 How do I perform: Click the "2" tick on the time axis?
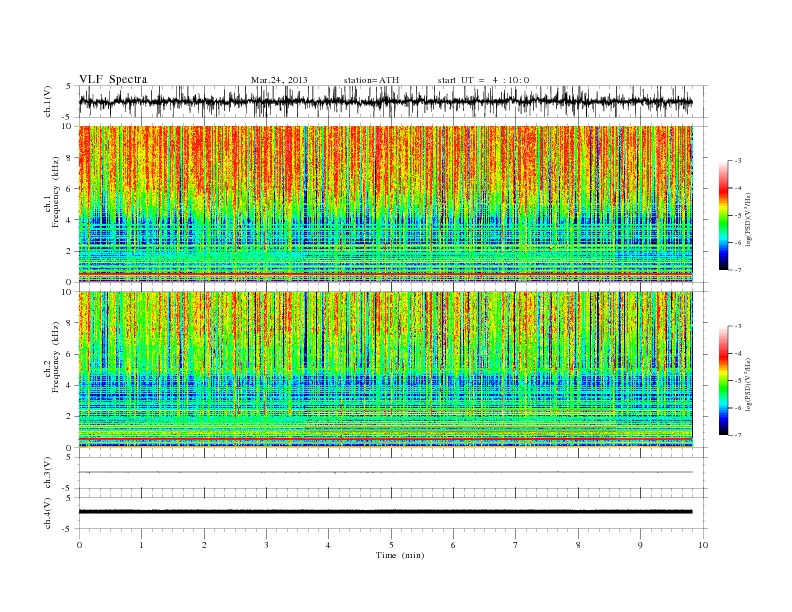point(204,545)
